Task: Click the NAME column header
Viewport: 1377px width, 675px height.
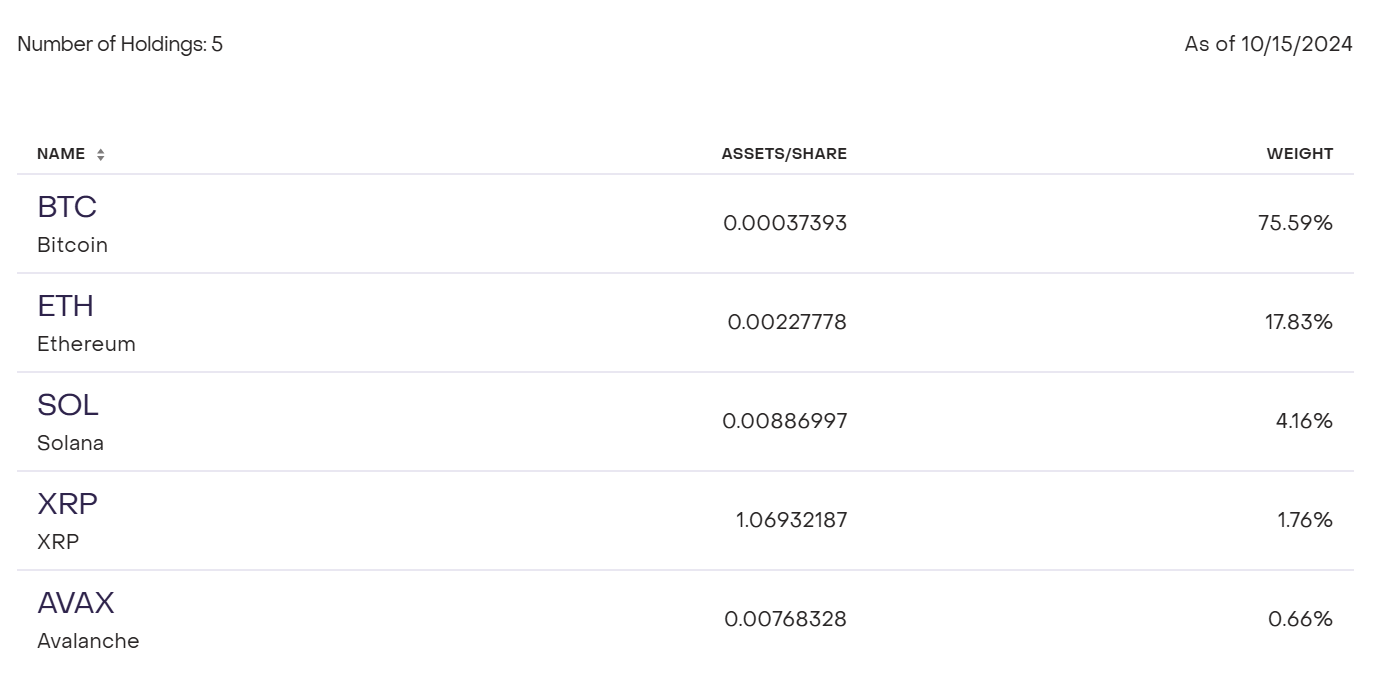Action: tap(61, 154)
